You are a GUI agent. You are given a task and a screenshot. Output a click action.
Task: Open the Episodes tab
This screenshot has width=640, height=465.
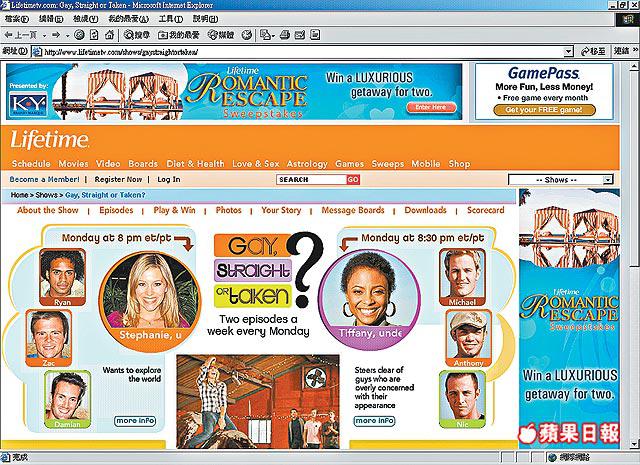click(x=116, y=210)
